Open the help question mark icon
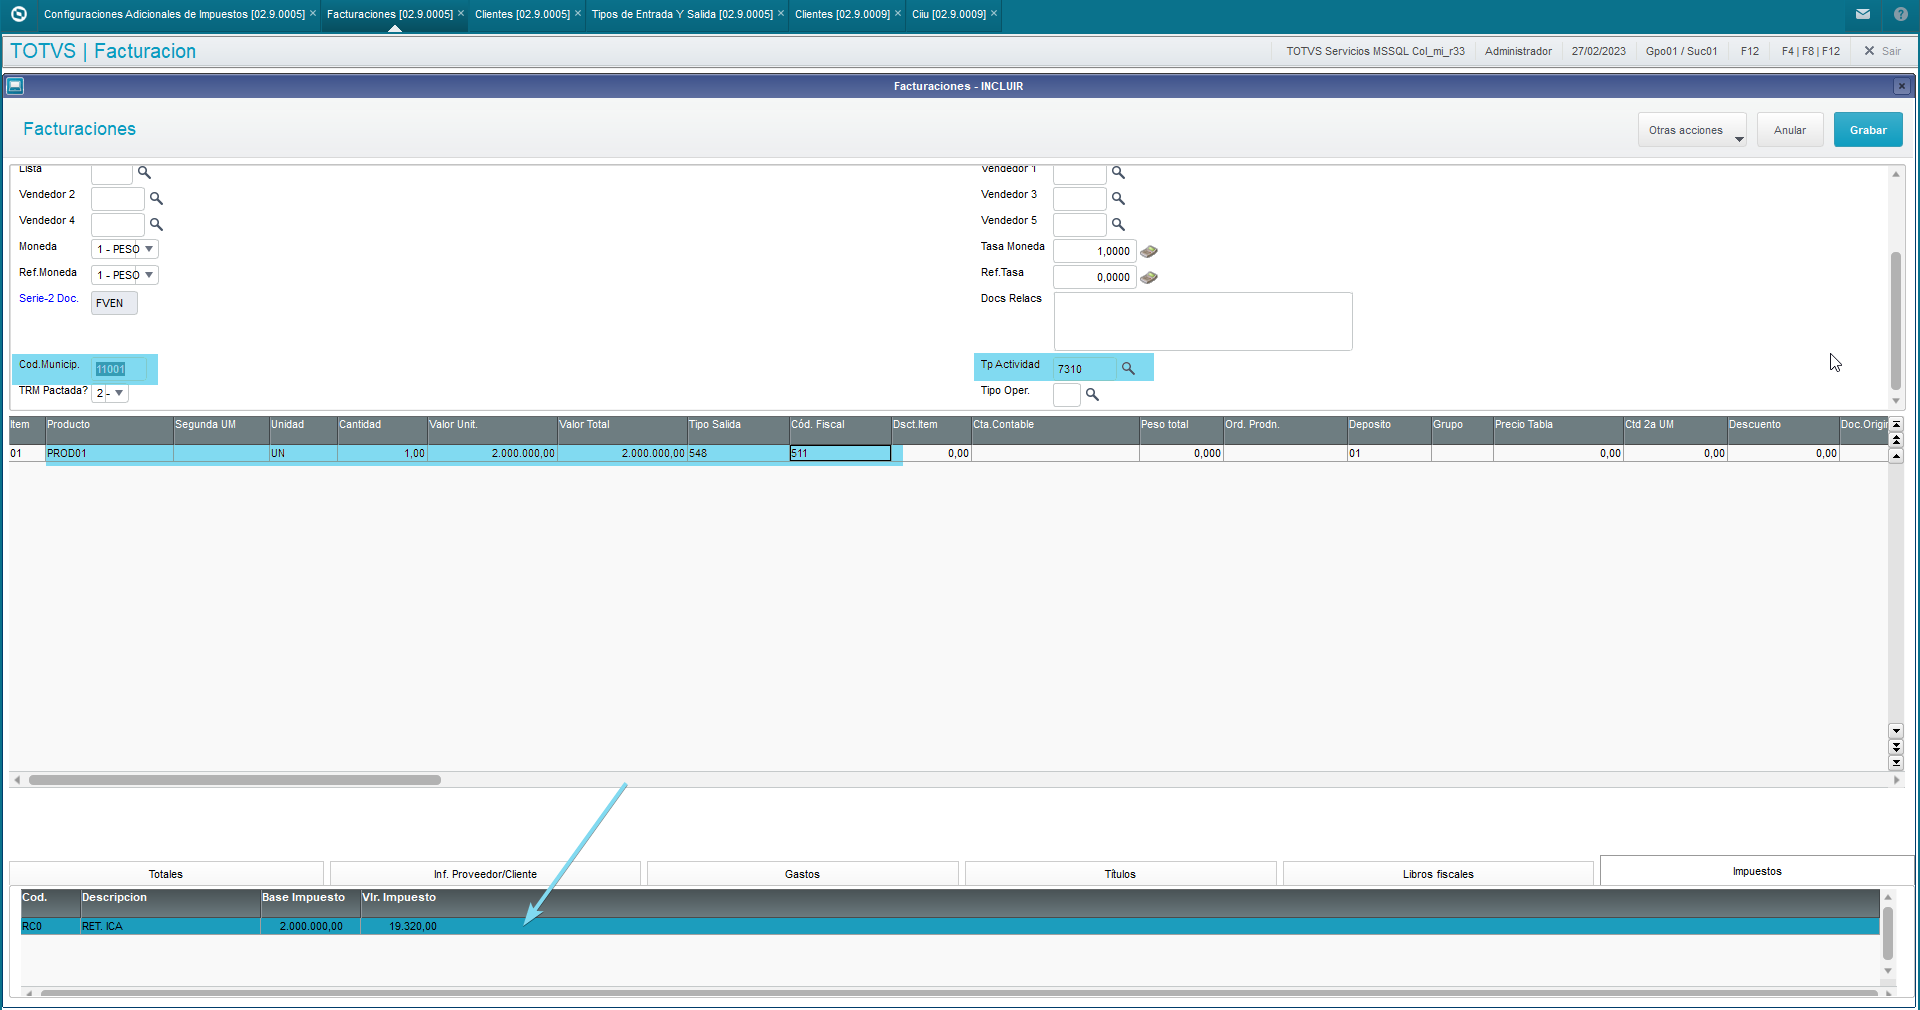The height and width of the screenshot is (1010, 1920). [x=1900, y=14]
